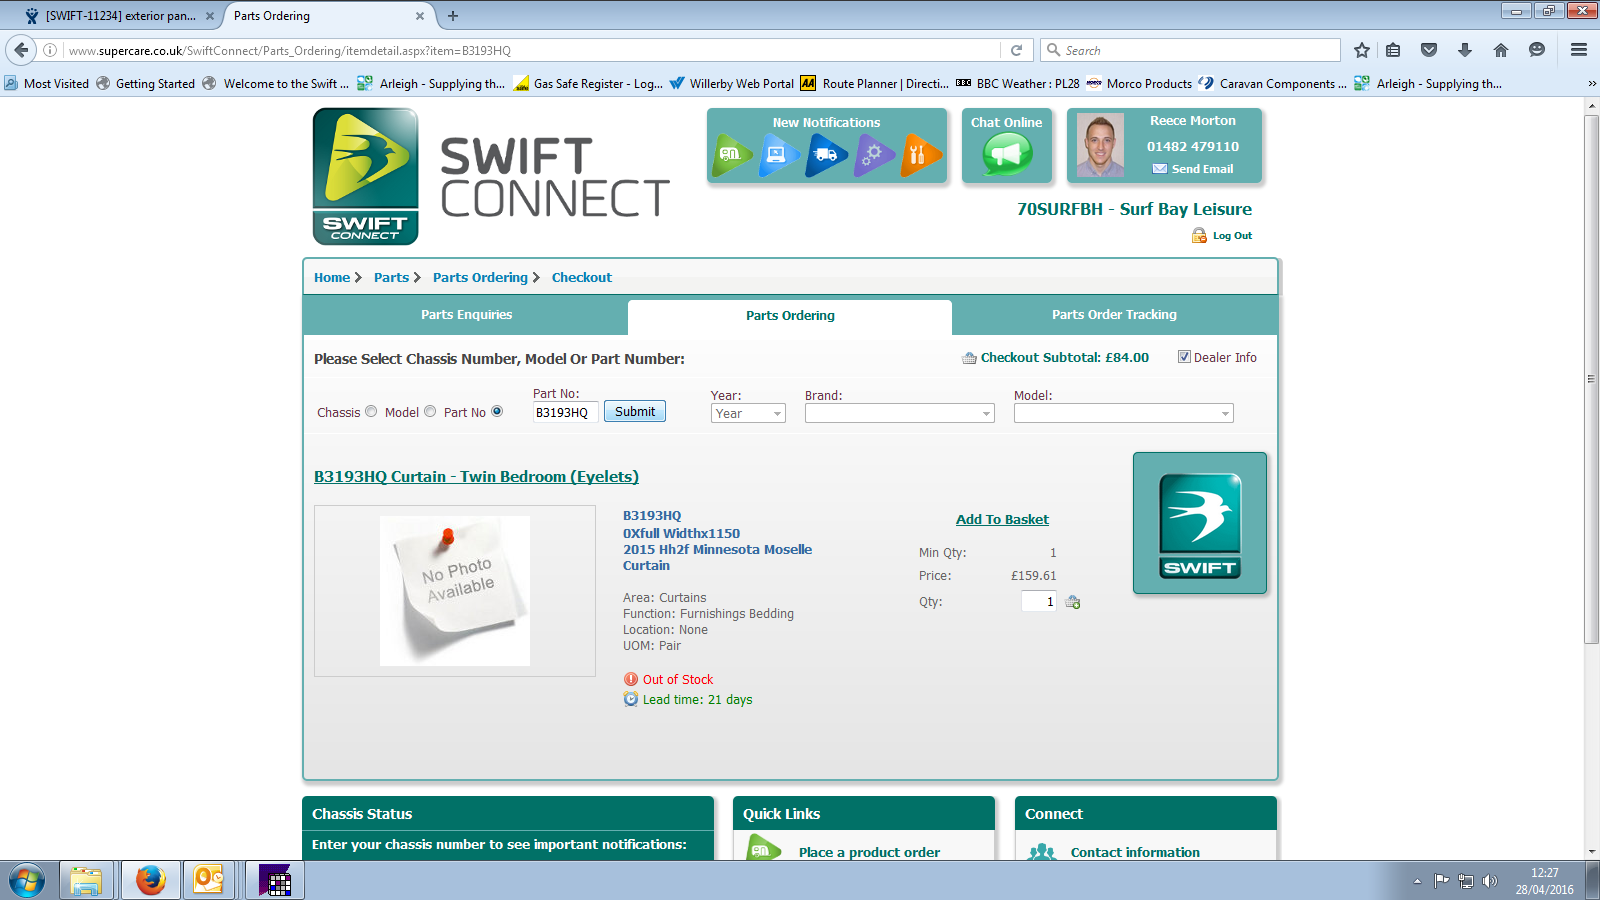This screenshot has height=900, width=1600.
Task: Click the padlock icon beside Log Out
Action: pos(1199,236)
